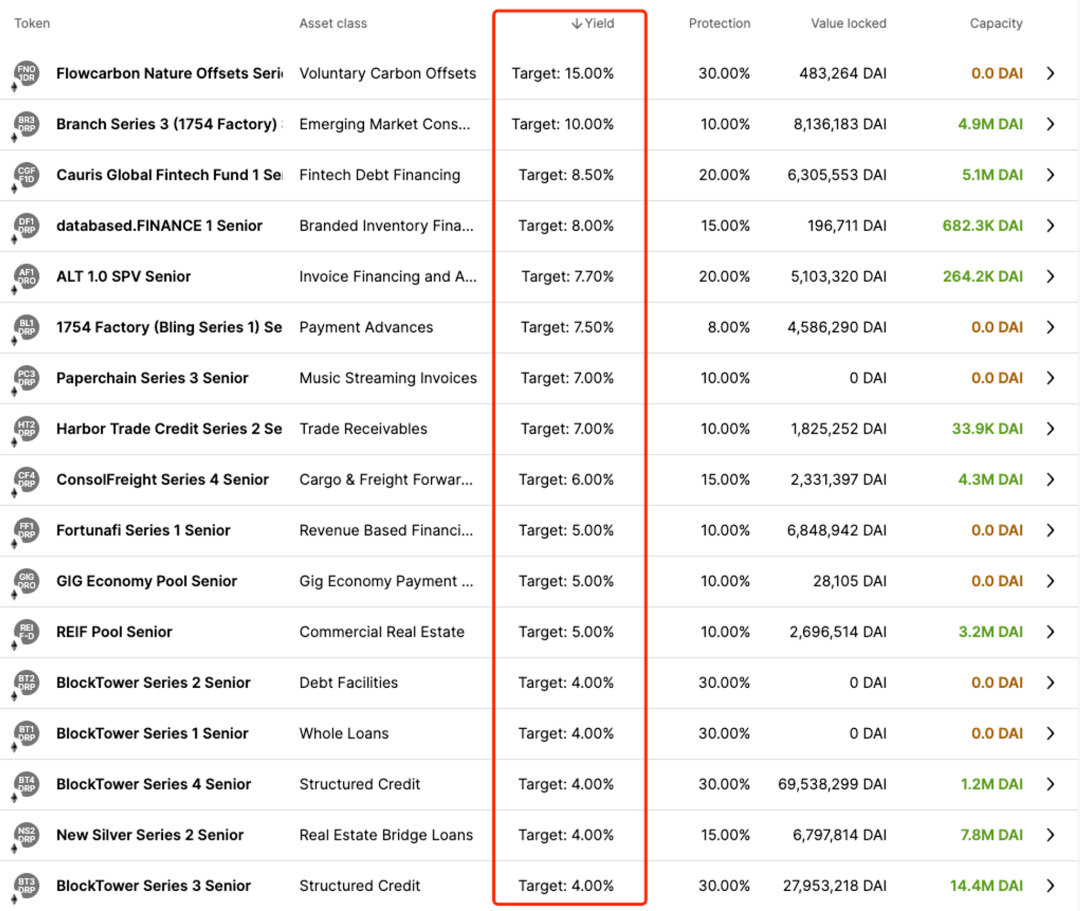Click the Harbor Trade Credit token icon
The image size is (1080, 911).
coord(27,429)
